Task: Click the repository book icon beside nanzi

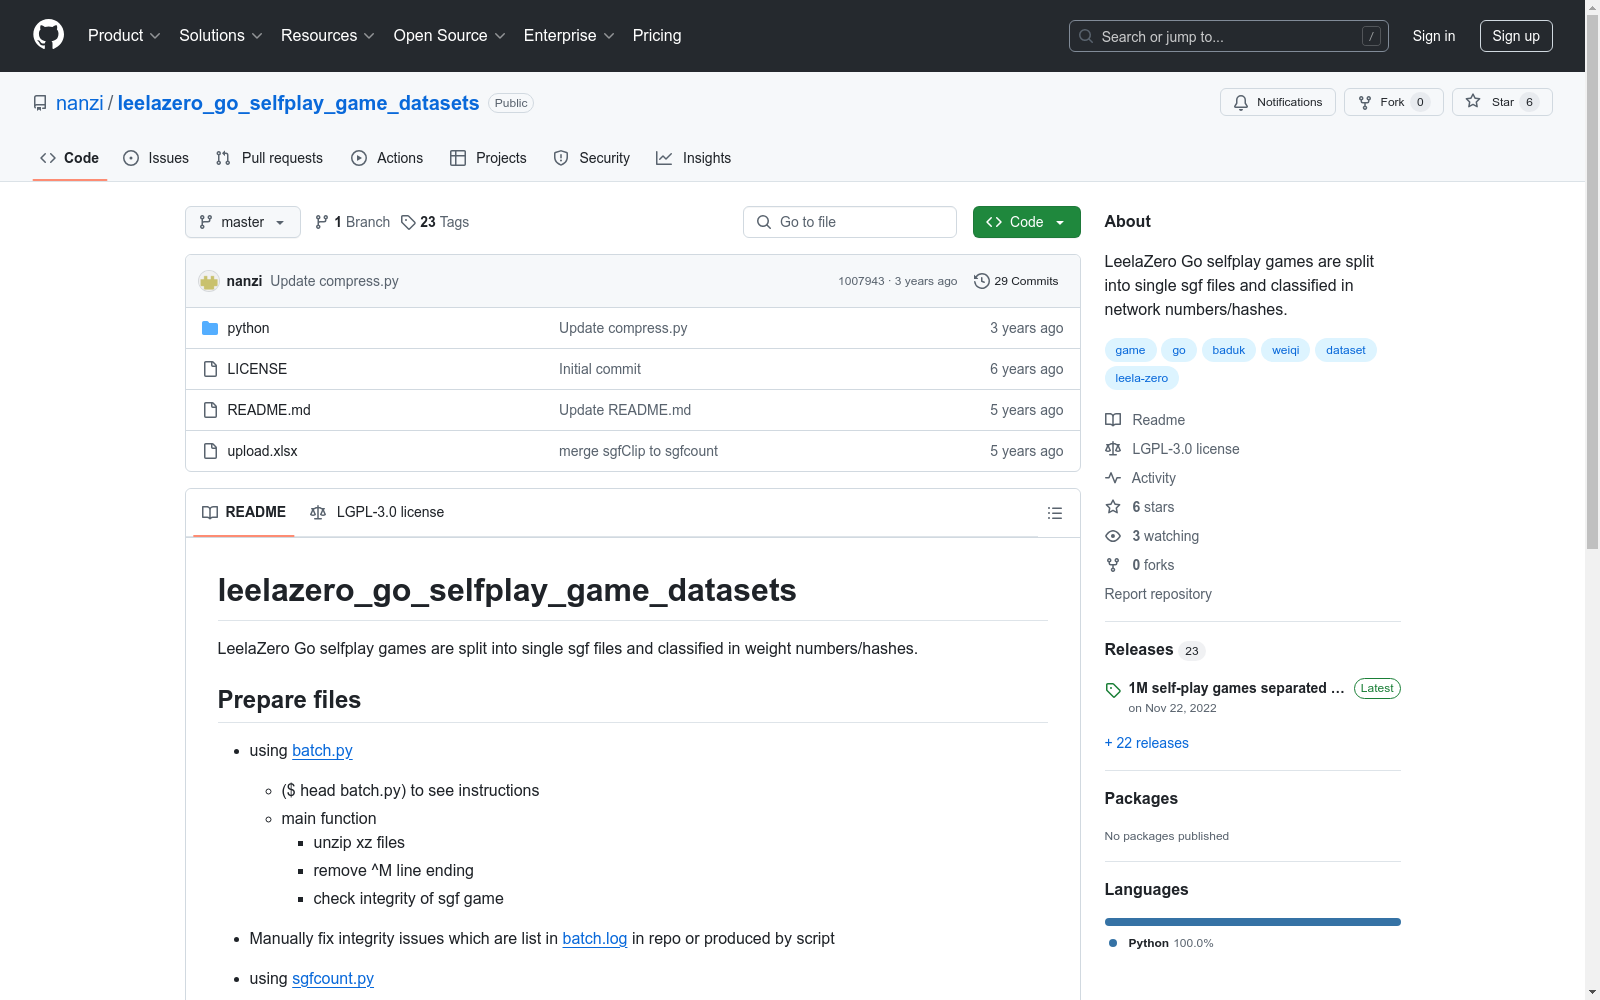Action: 40,103
